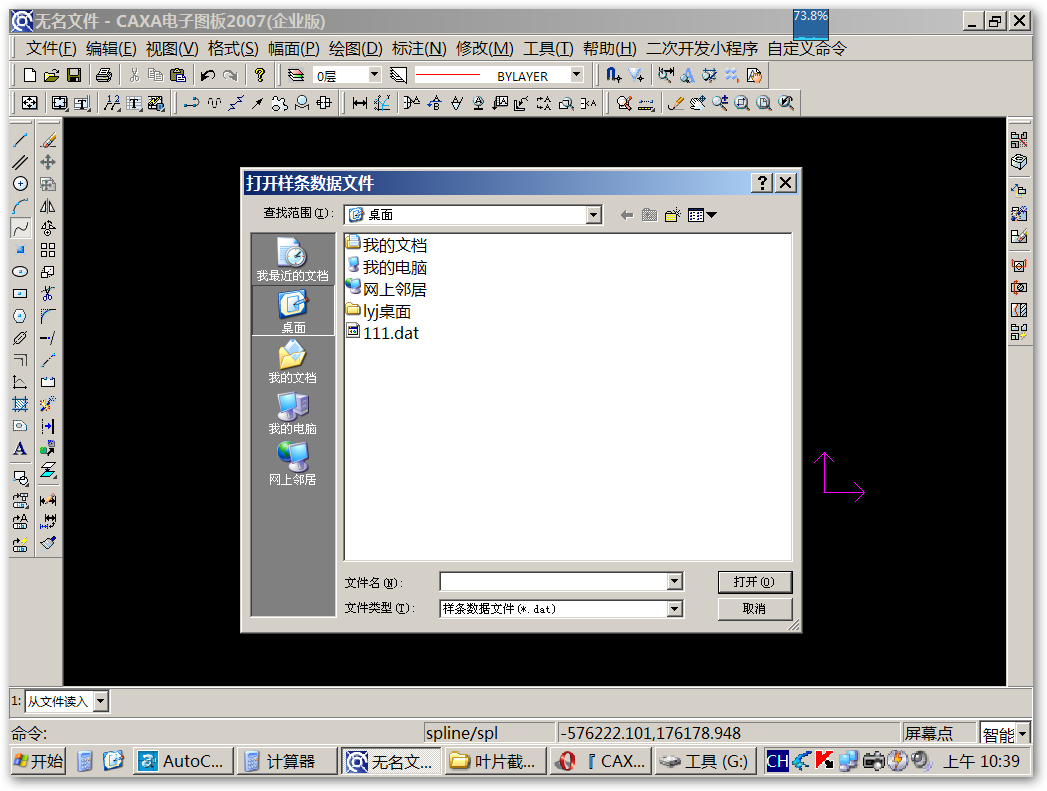Select the lyj桌面 folder
The height and width of the screenshot is (791, 1047).
(379, 311)
